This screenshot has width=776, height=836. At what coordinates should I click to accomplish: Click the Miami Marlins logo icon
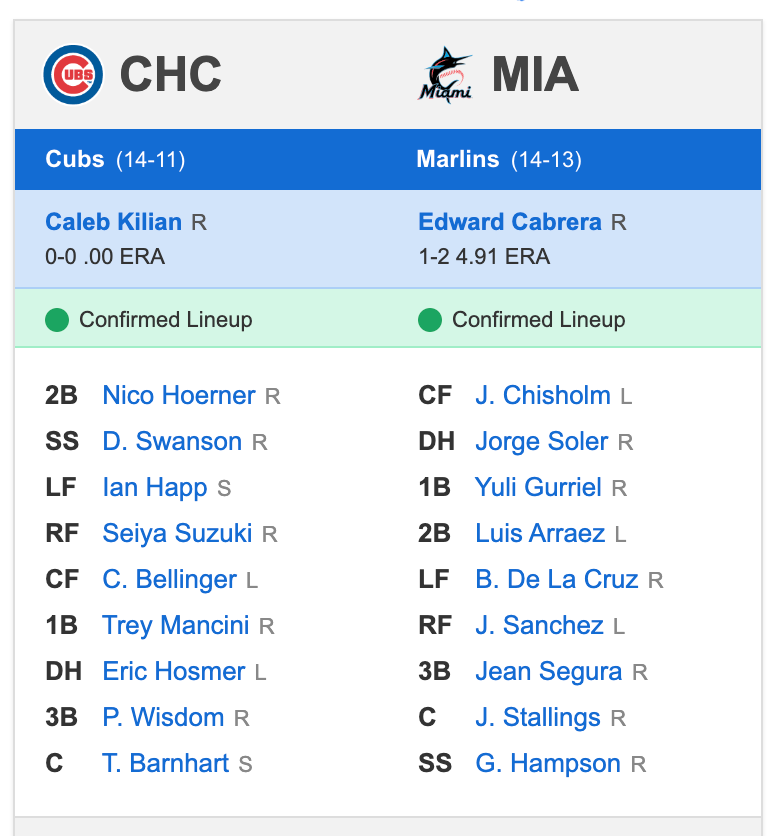point(445,75)
